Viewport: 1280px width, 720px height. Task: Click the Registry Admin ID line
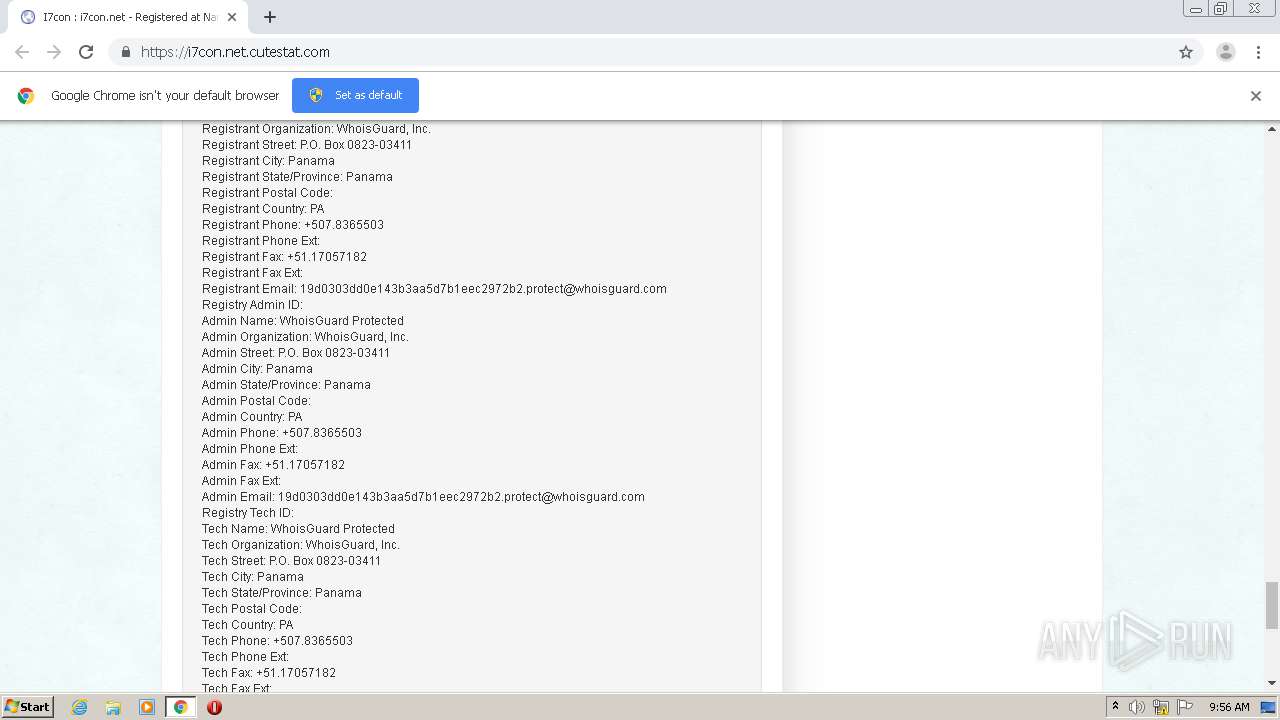click(x=252, y=305)
